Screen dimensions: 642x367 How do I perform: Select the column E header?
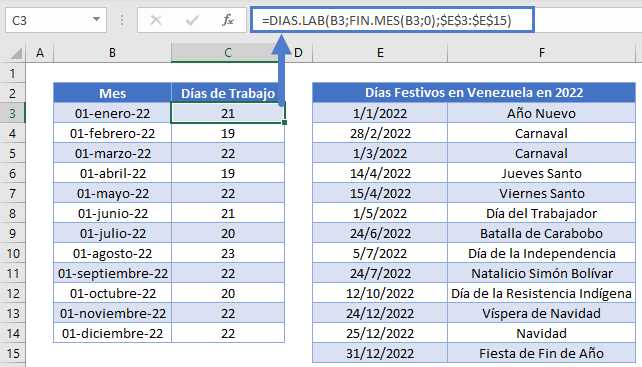point(380,53)
